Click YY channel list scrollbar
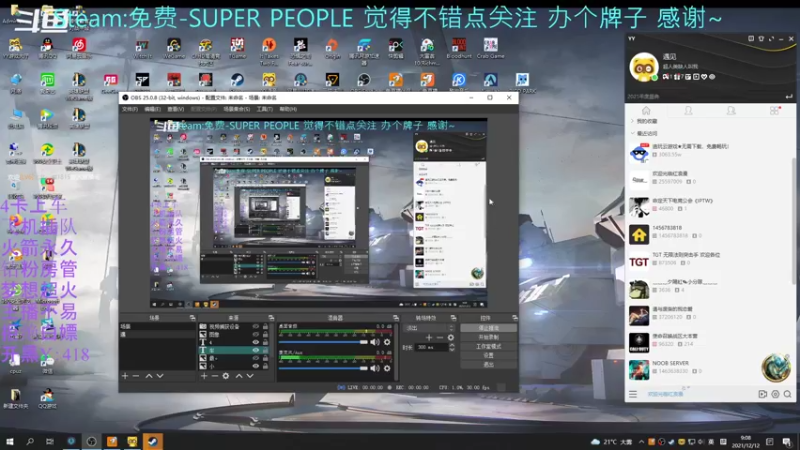Screen dimensions: 800x450 (x=793, y=219)
